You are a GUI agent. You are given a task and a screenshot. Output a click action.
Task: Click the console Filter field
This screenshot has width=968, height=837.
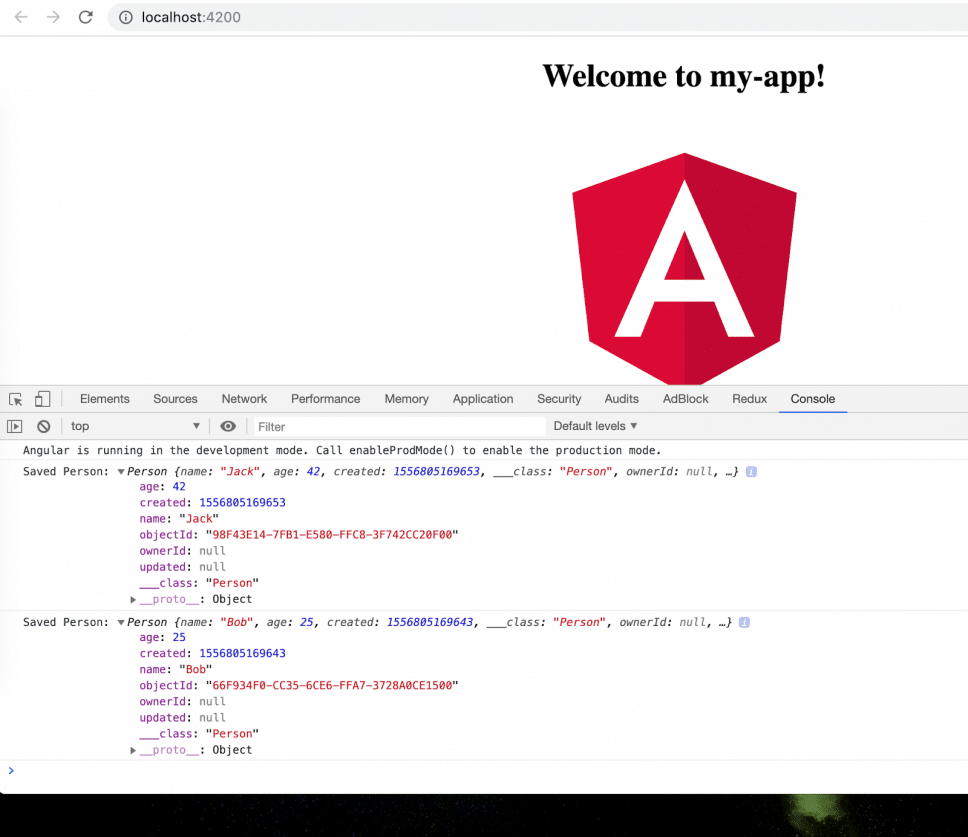pos(399,427)
